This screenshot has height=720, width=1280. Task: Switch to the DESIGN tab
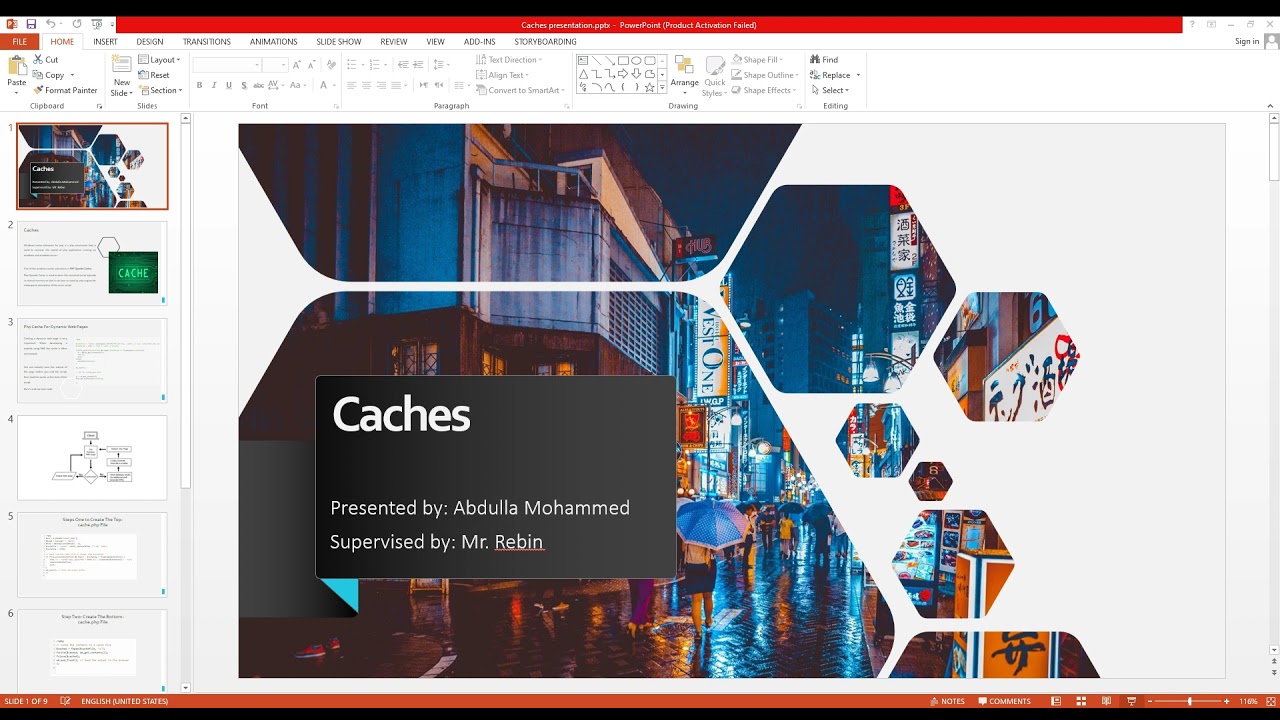(x=150, y=42)
